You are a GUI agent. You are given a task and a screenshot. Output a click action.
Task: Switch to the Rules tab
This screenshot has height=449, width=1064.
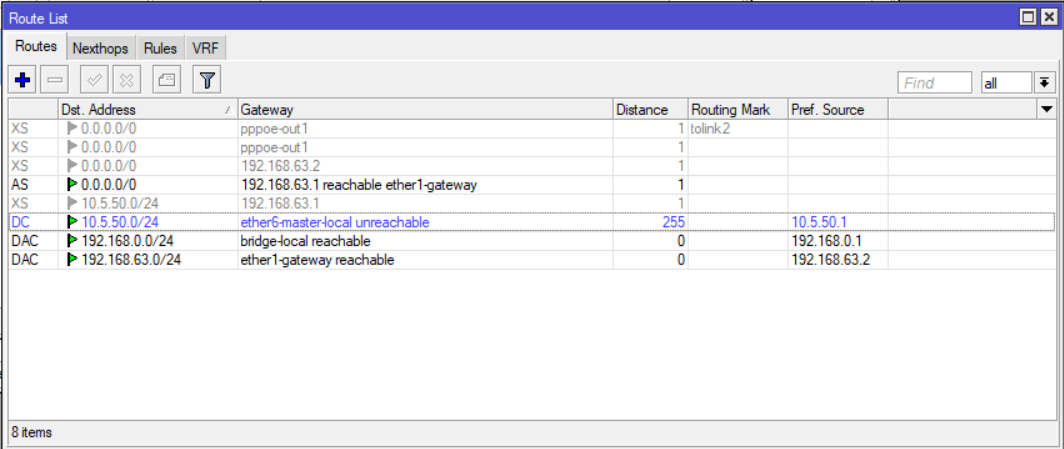160,49
